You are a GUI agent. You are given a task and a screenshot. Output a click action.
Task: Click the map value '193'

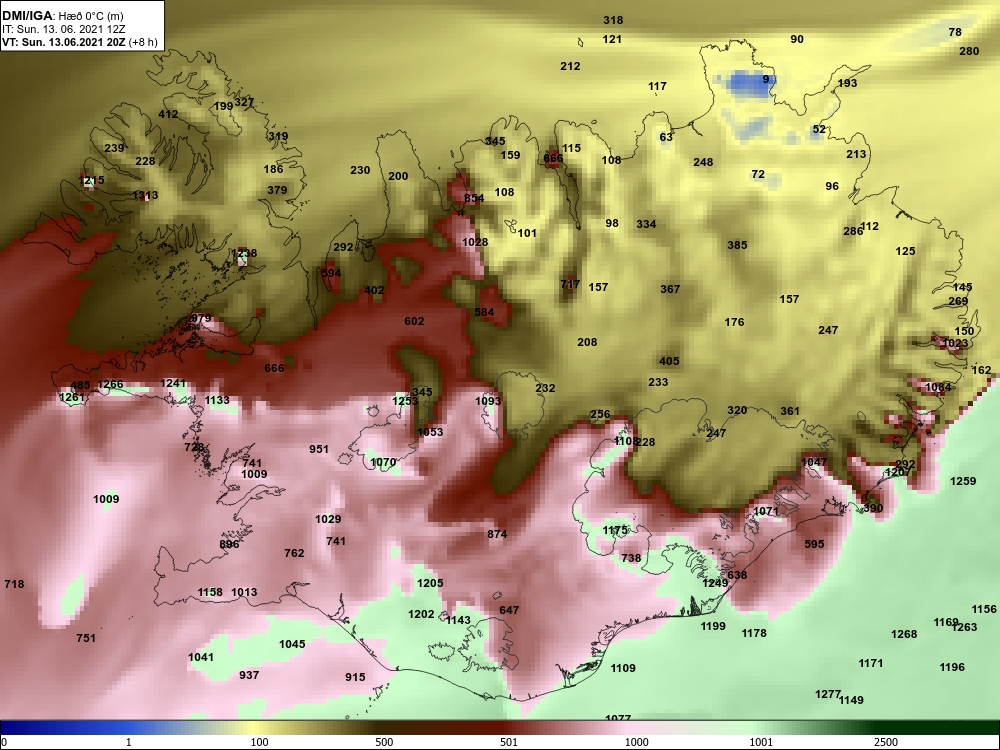(847, 84)
